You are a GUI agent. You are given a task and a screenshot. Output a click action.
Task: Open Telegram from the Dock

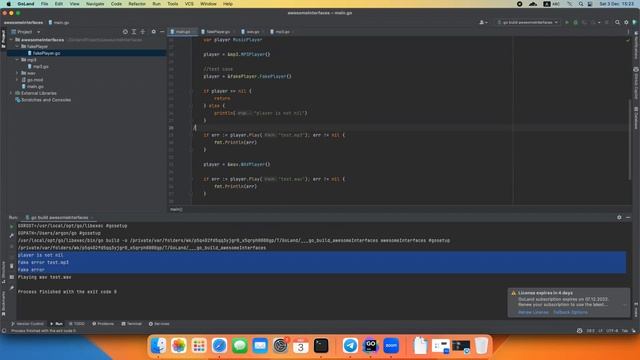click(x=350, y=346)
